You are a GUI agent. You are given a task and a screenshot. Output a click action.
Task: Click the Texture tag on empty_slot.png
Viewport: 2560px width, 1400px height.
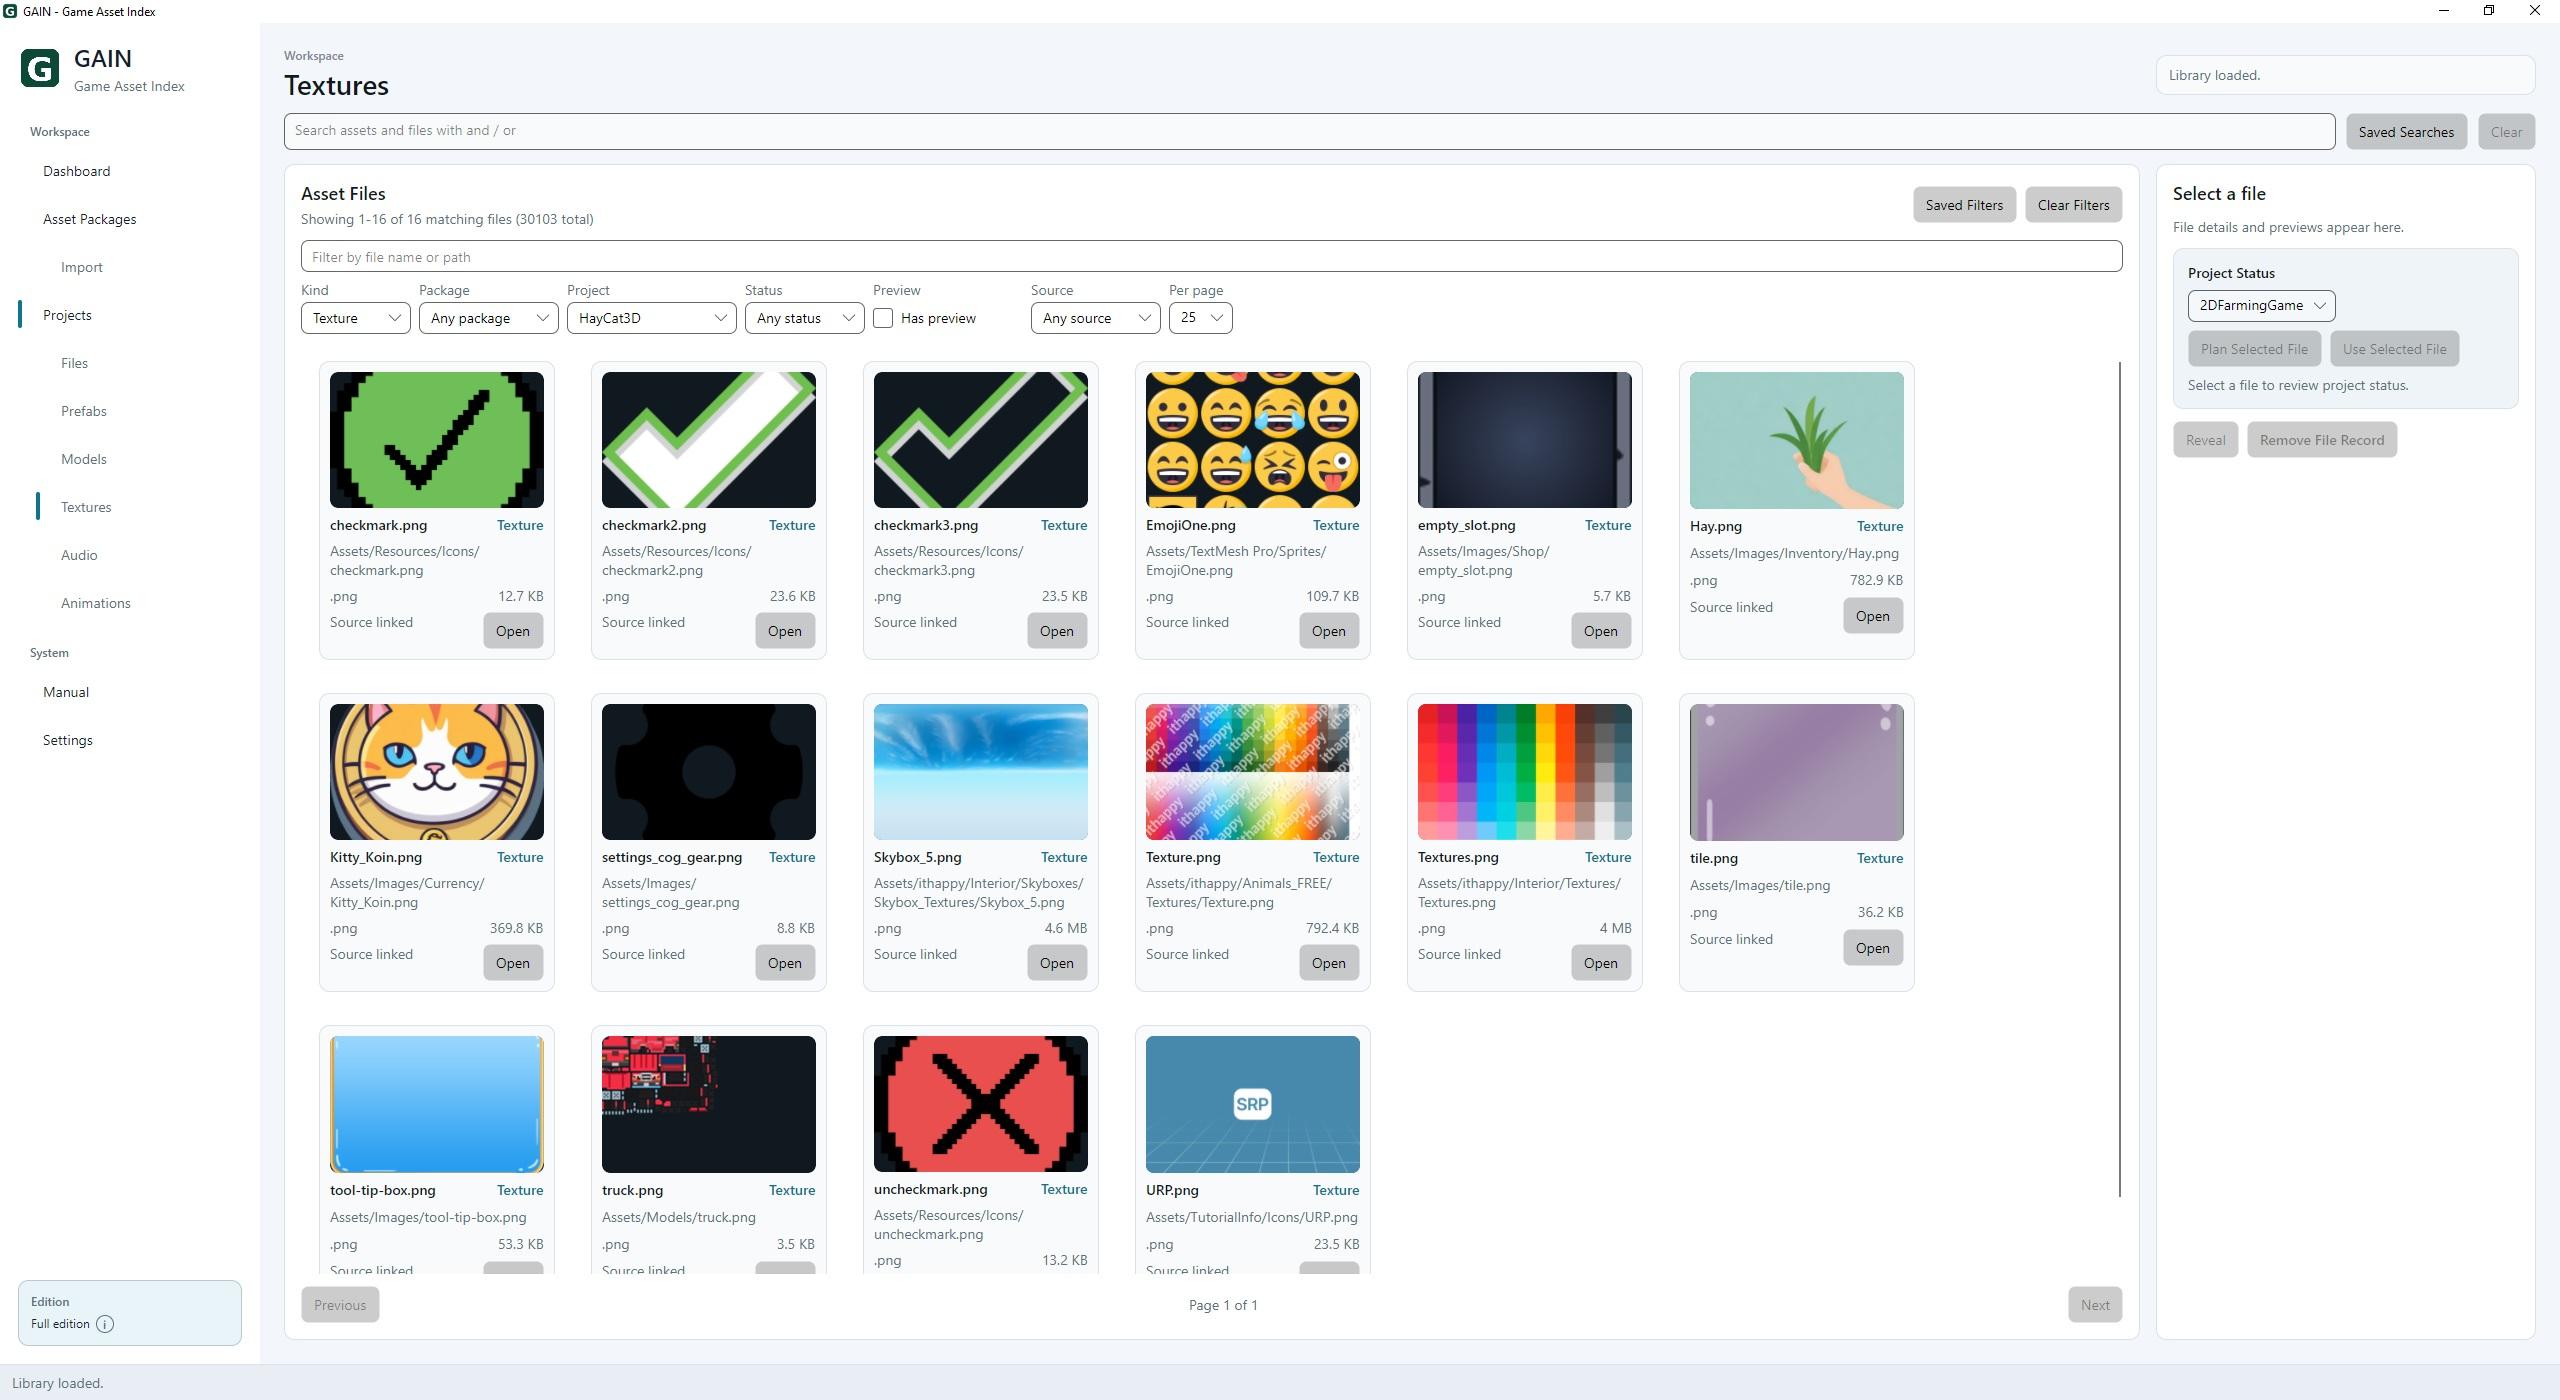point(1608,525)
